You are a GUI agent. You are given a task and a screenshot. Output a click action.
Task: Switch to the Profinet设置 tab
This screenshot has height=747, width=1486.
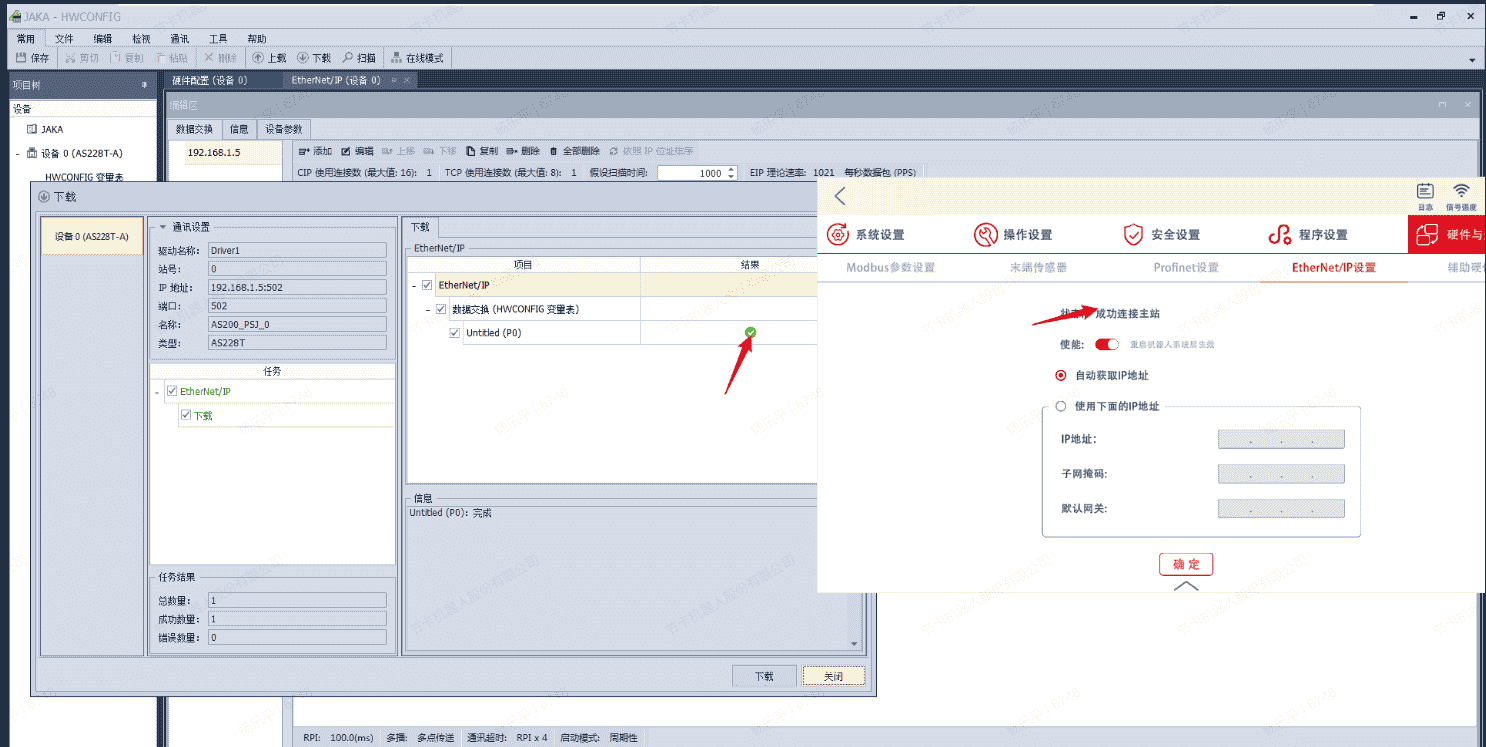pos(1186,268)
